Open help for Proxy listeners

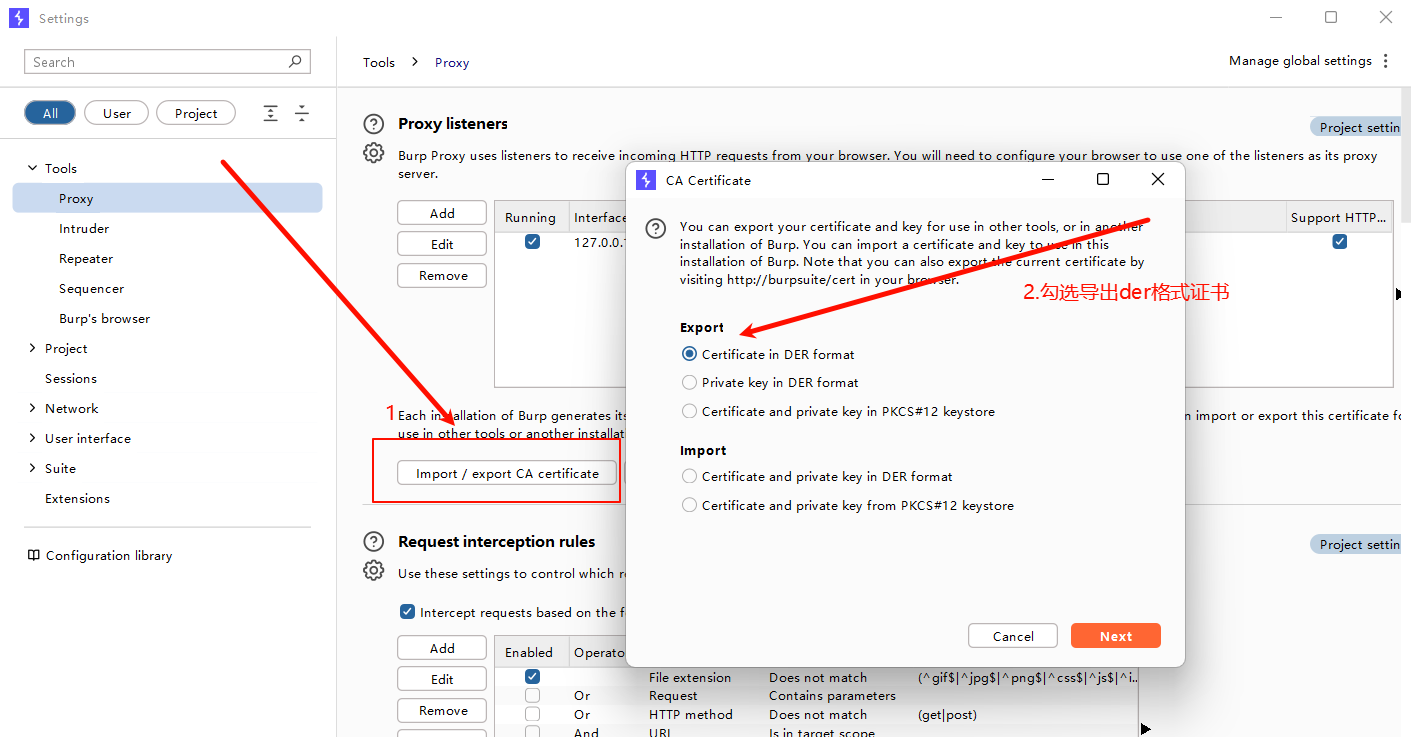pyautogui.click(x=374, y=124)
